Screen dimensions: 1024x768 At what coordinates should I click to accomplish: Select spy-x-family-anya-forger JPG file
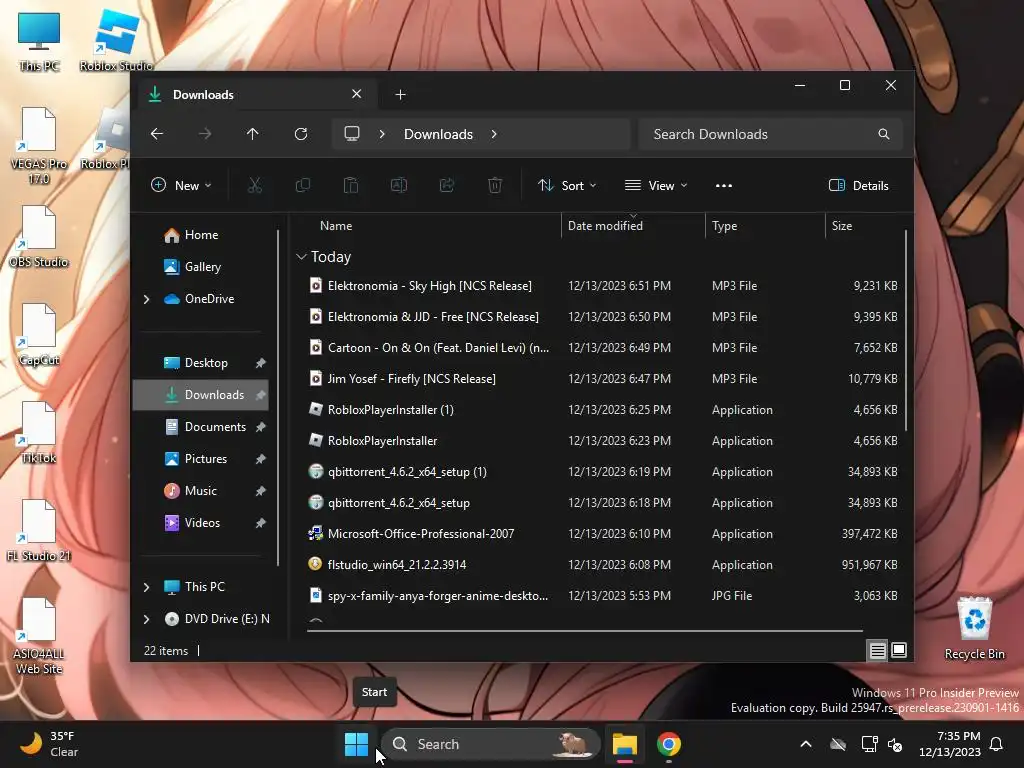click(x=602, y=596)
